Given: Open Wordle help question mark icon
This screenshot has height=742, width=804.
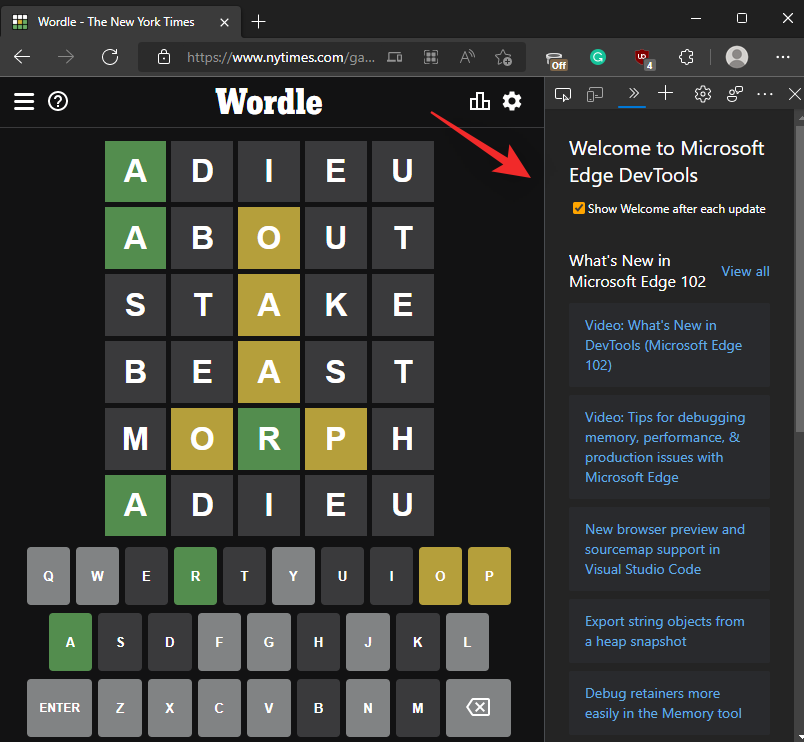Looking at the screenshot, I should (x=58, y=101).
